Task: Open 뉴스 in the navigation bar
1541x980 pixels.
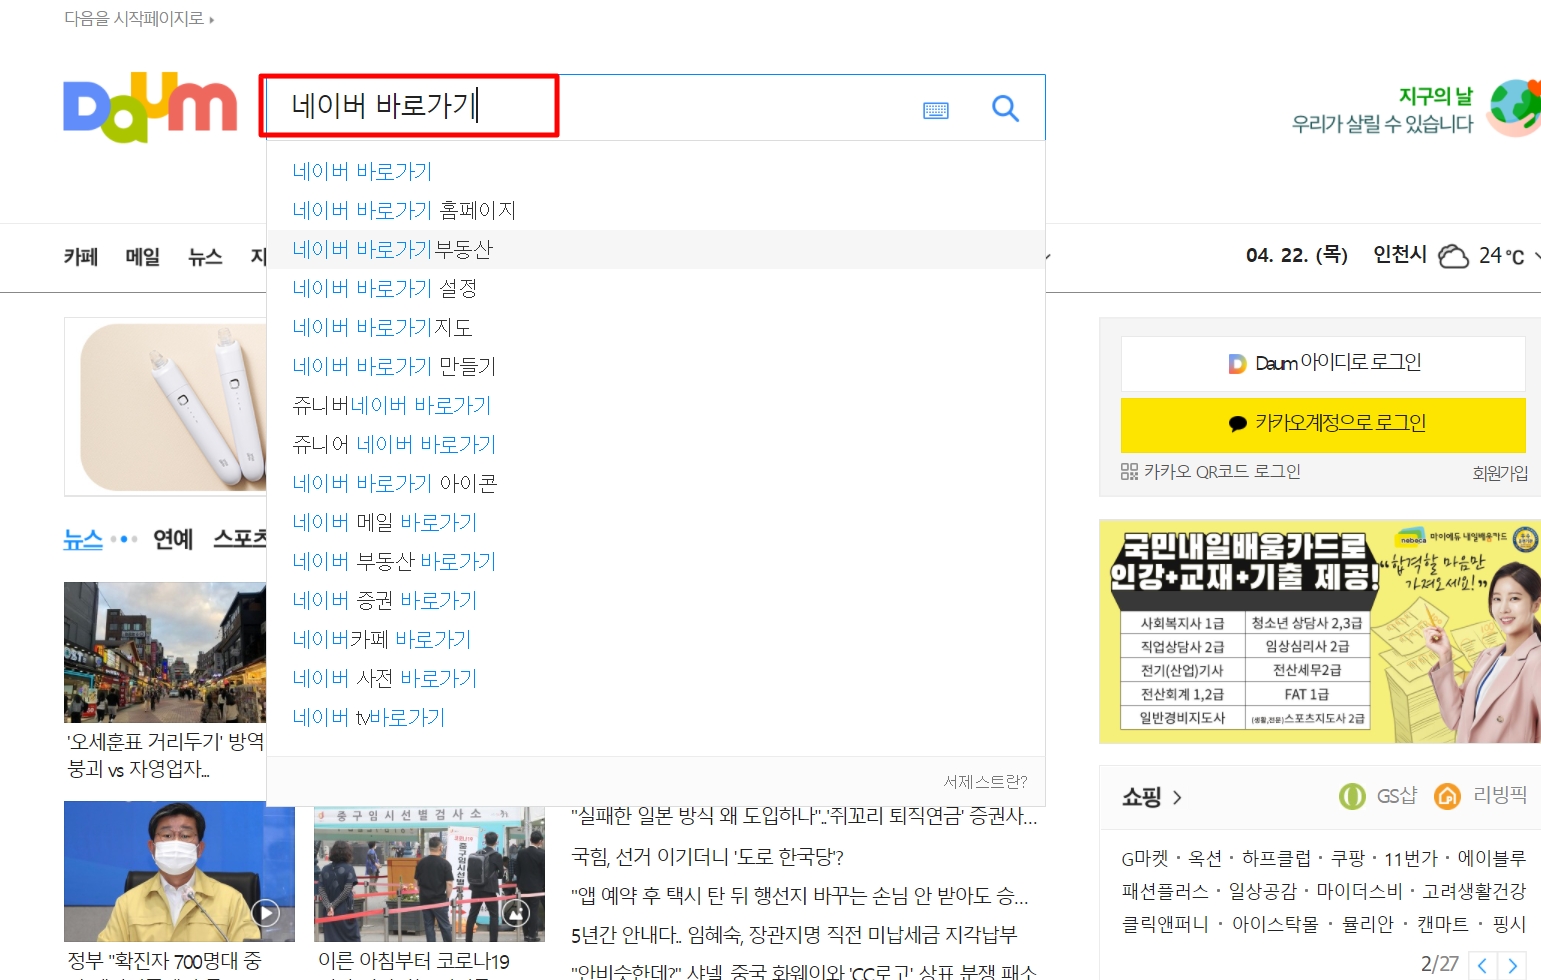Action: point(205,257)
